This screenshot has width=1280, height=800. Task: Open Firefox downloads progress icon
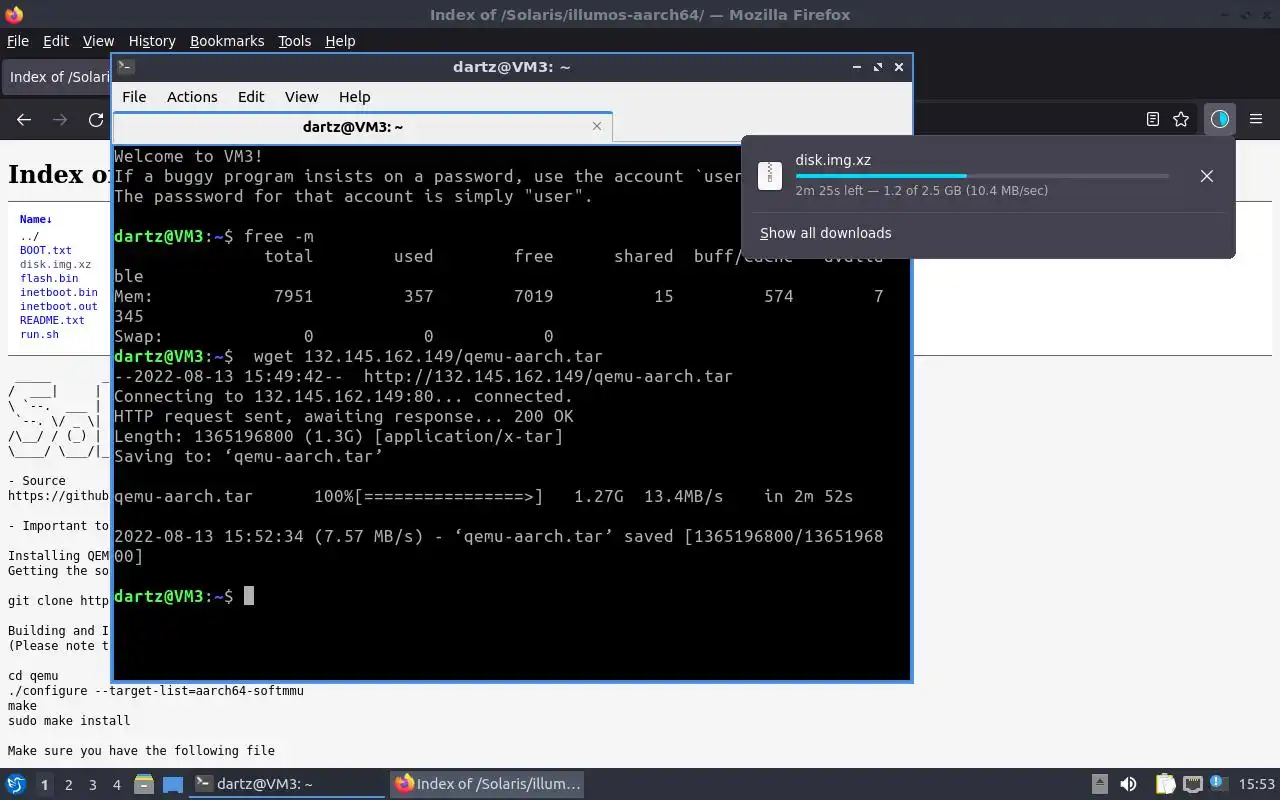(x=1219, y=119)
